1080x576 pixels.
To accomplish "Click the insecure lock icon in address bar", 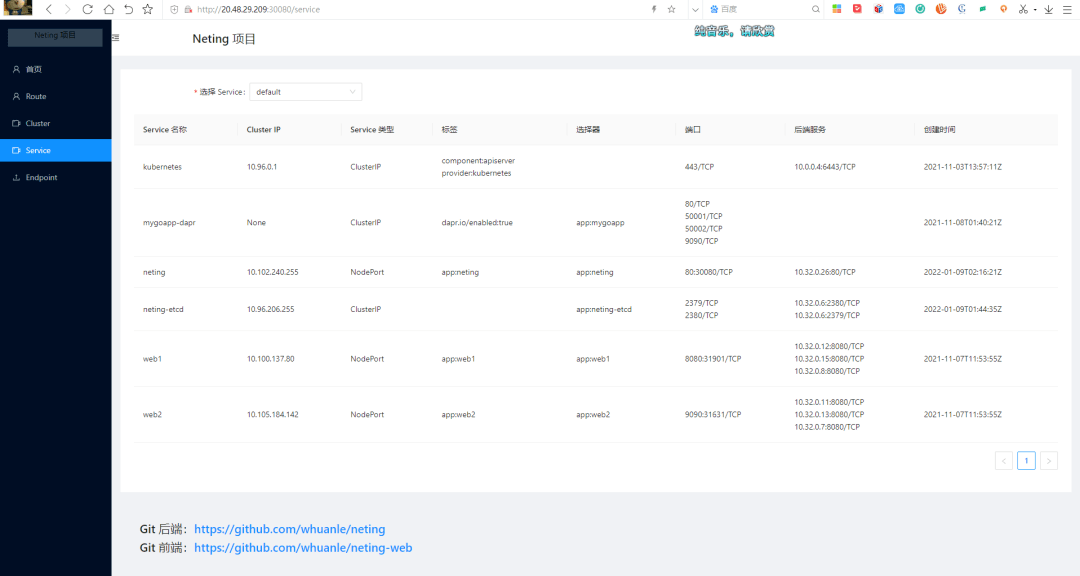I will click(188, 10).
